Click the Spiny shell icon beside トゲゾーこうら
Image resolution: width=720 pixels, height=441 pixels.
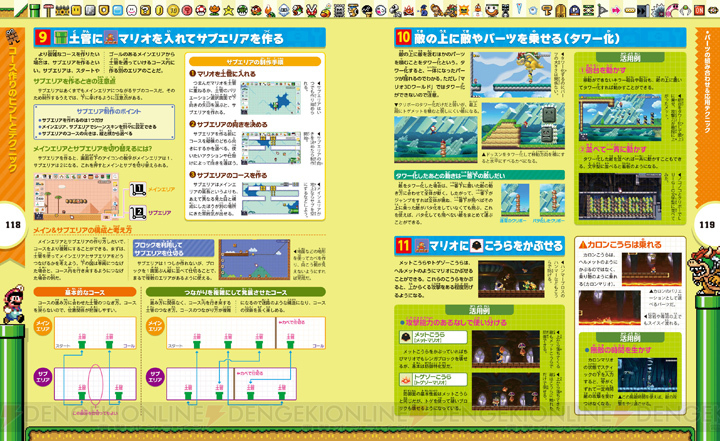click(x=406, y=379)
